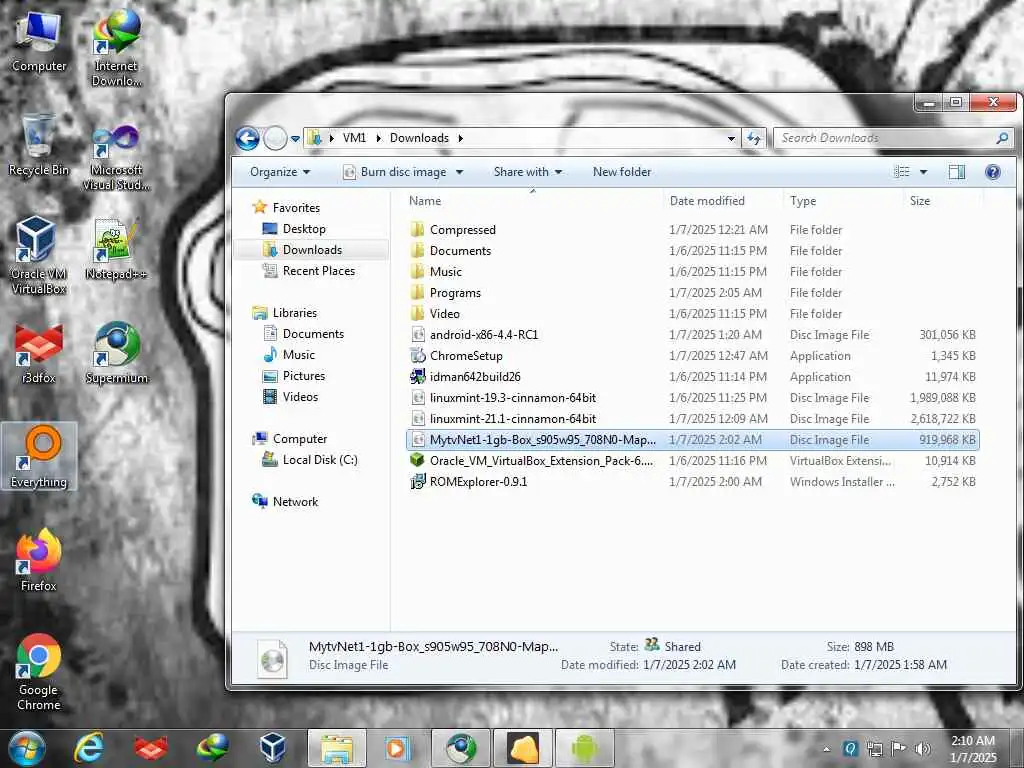Viewport: 1024px width, 768px height.
Task: Select the Google Chrome desktop shortcut
Action: point(39,673)
